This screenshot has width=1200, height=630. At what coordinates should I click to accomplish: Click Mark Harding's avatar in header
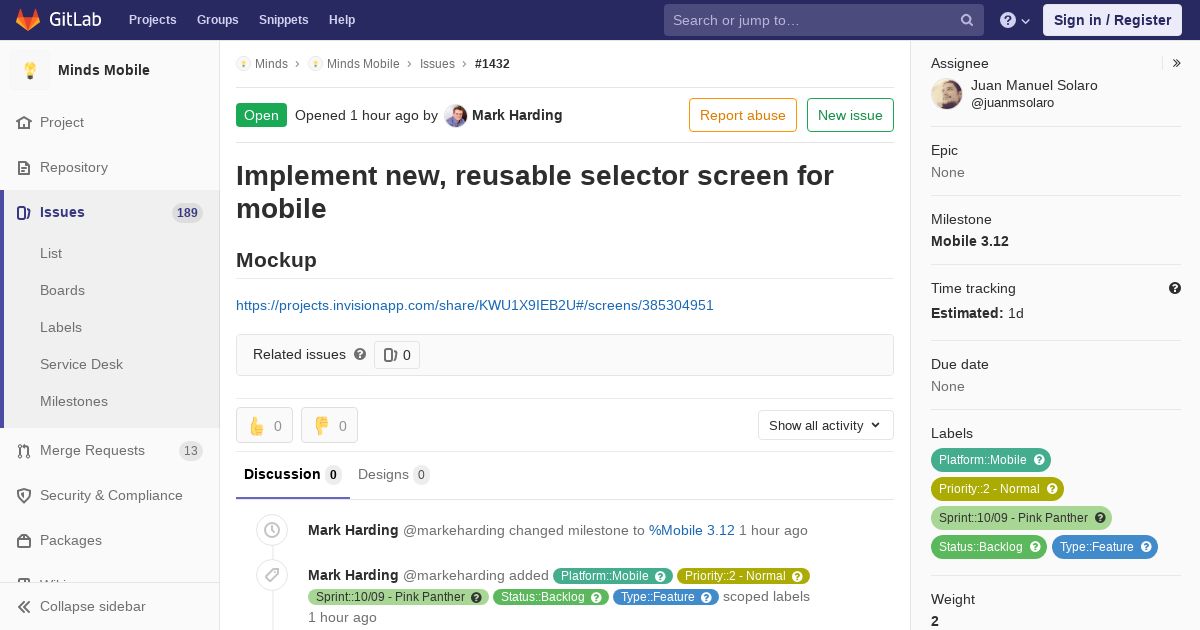coord(455,115)
